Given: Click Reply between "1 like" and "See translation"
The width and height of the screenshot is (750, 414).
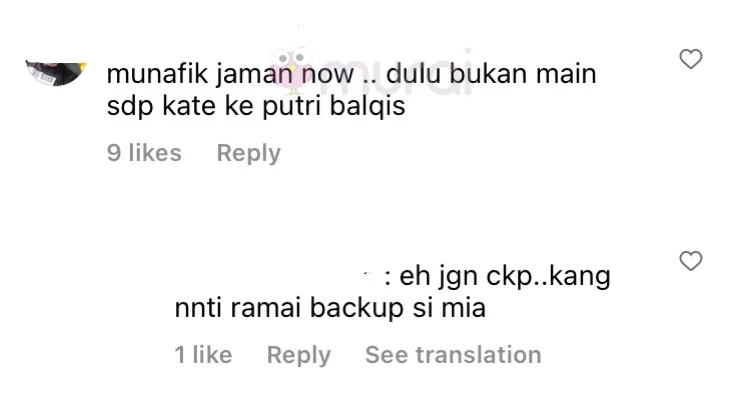Looking at the screenshot, I should point(299,355).
